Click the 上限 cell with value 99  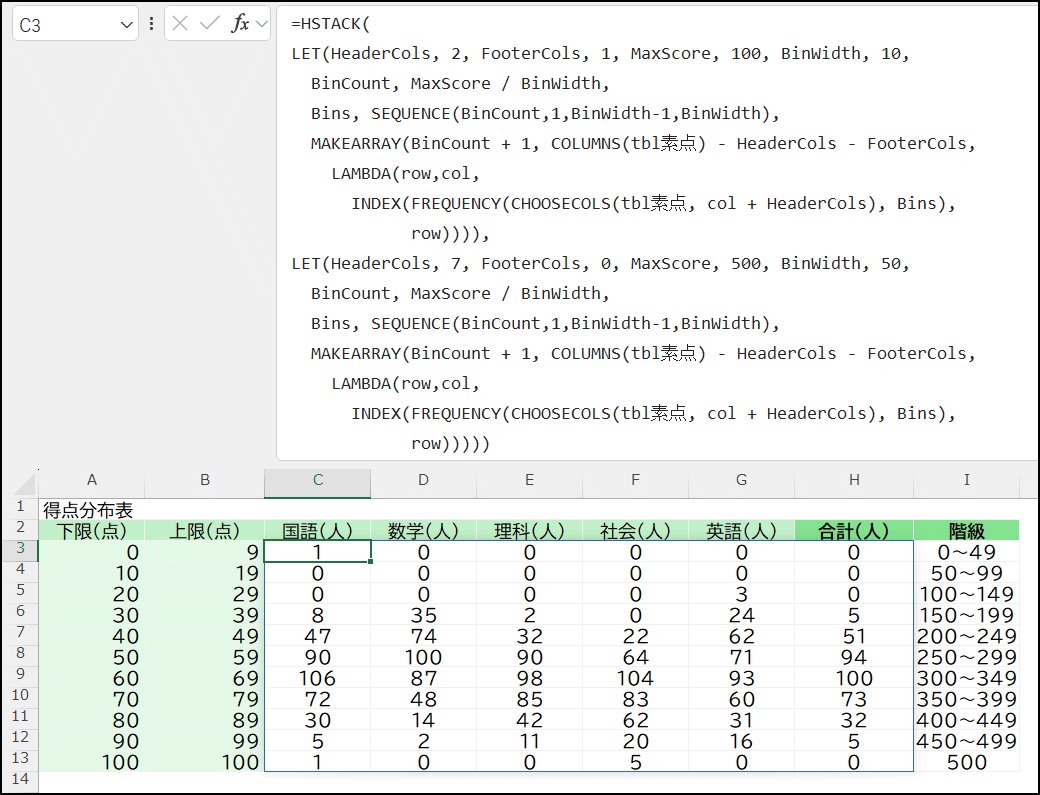(204, 741)
